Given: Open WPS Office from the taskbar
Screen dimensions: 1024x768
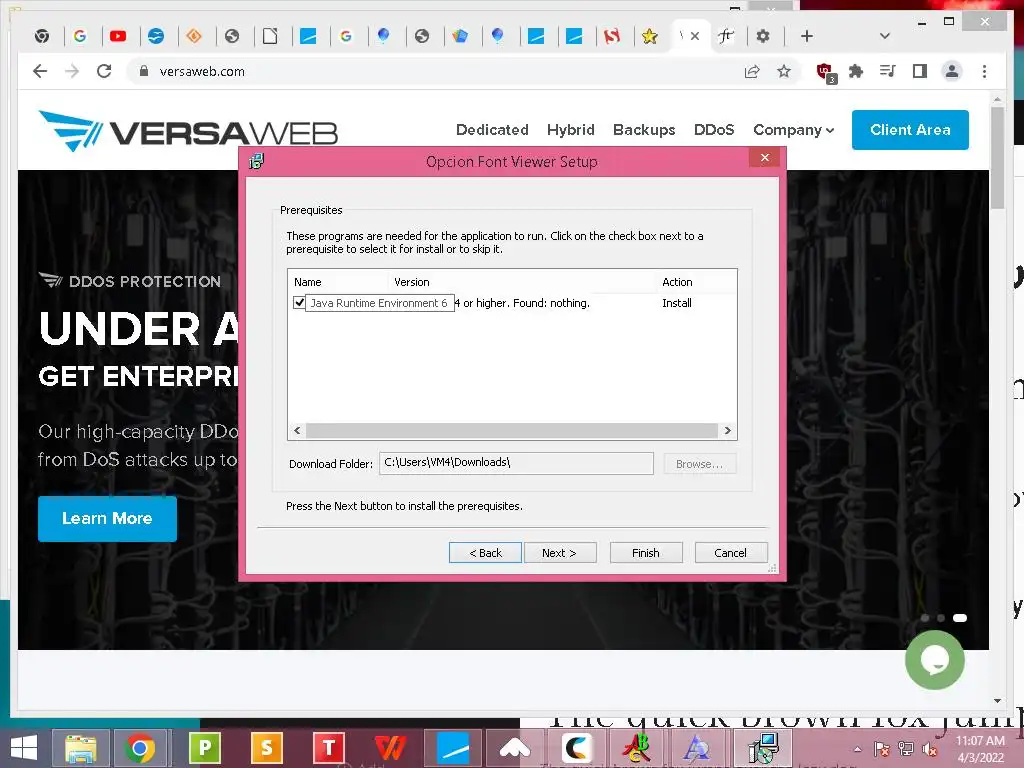Looking at the screenshot, I should [391, 748].
